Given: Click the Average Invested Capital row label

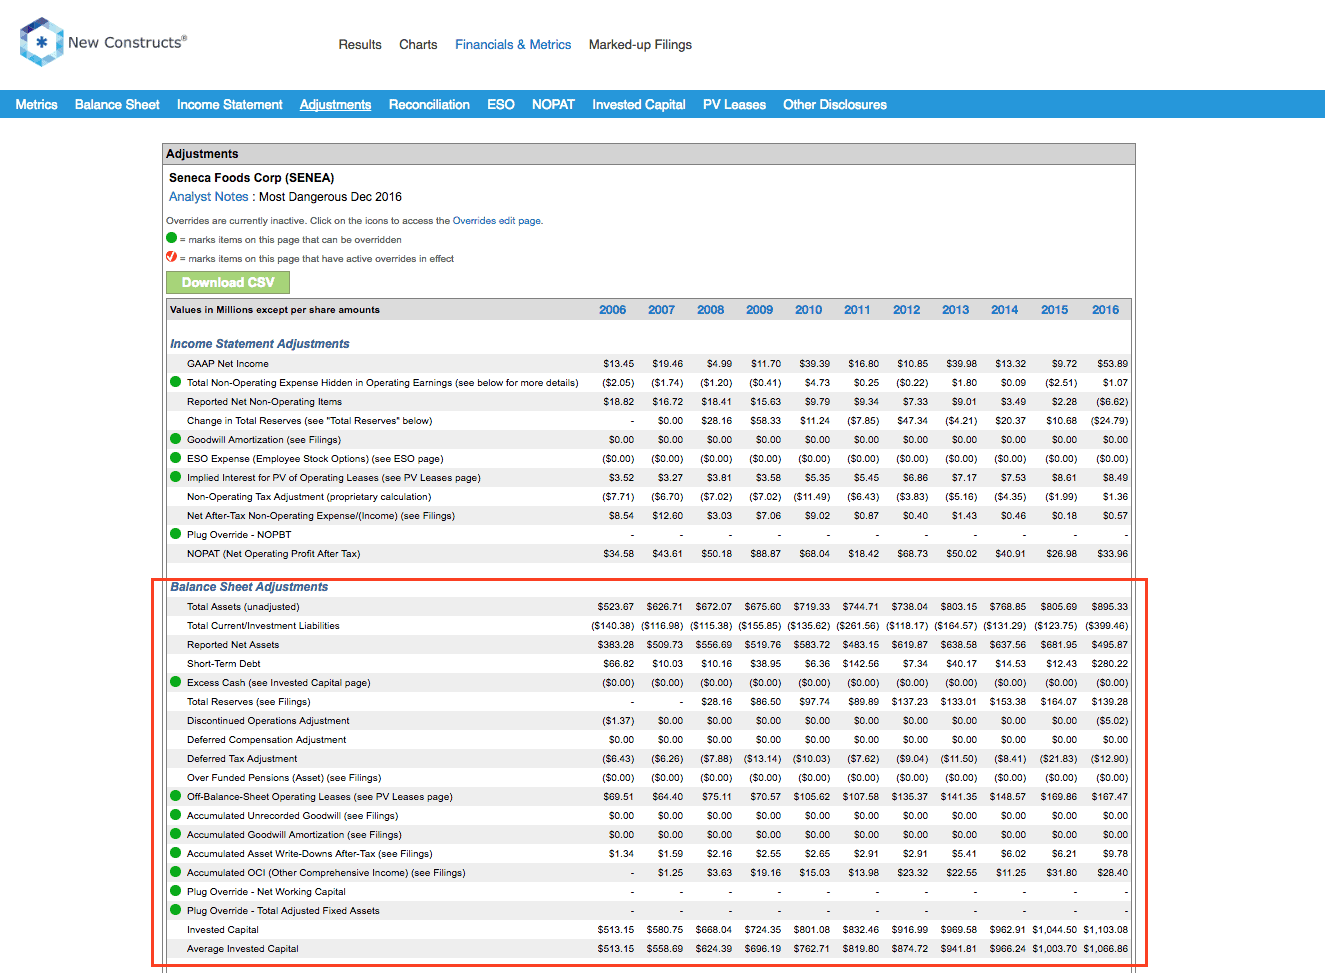Looking at the screenshot, I should (x=243, y=949).
